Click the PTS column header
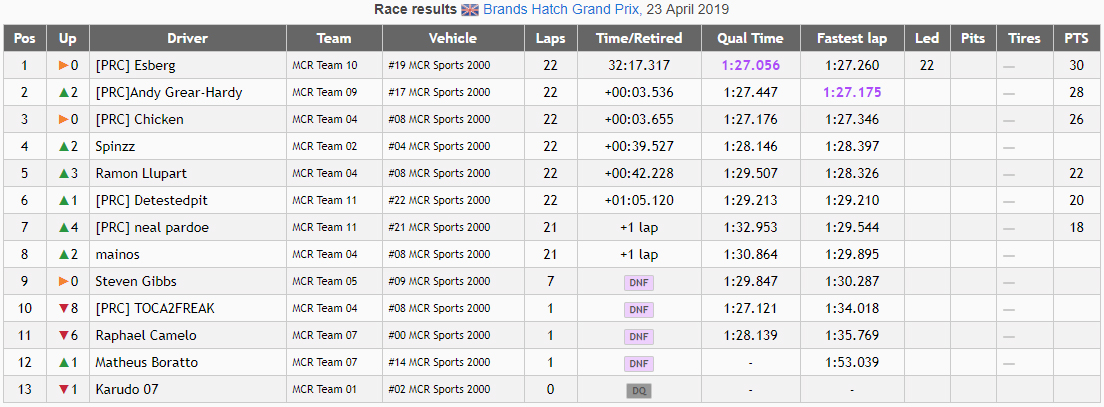Viewport: 1104px width, 407px height. 1076,38
